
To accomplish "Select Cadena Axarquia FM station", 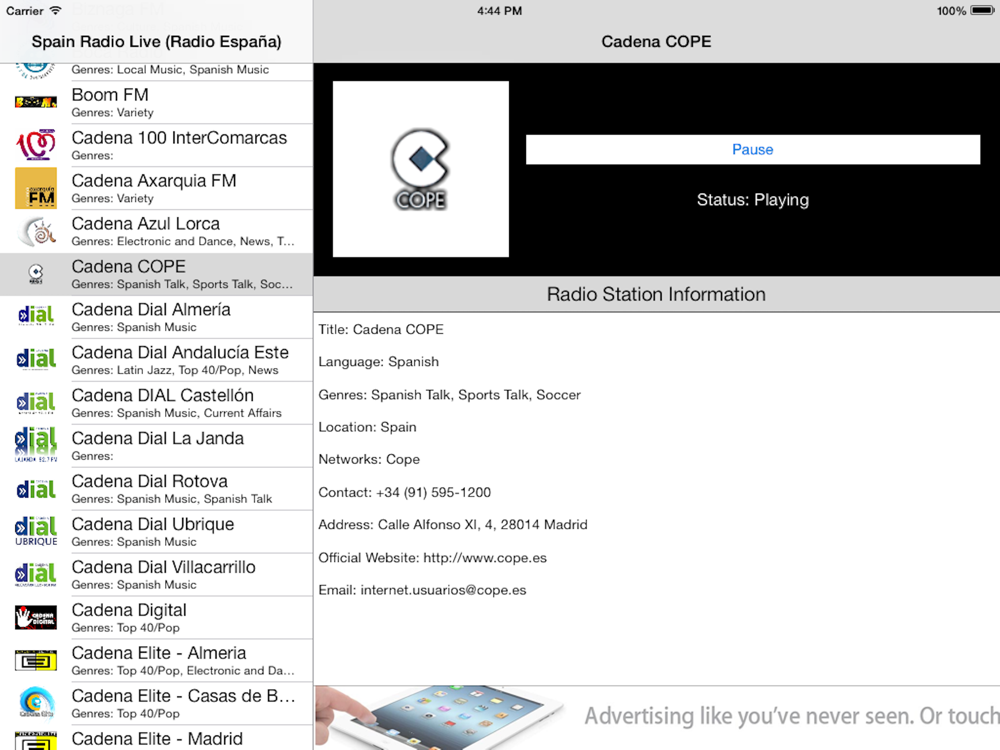I will pos(156,188).
